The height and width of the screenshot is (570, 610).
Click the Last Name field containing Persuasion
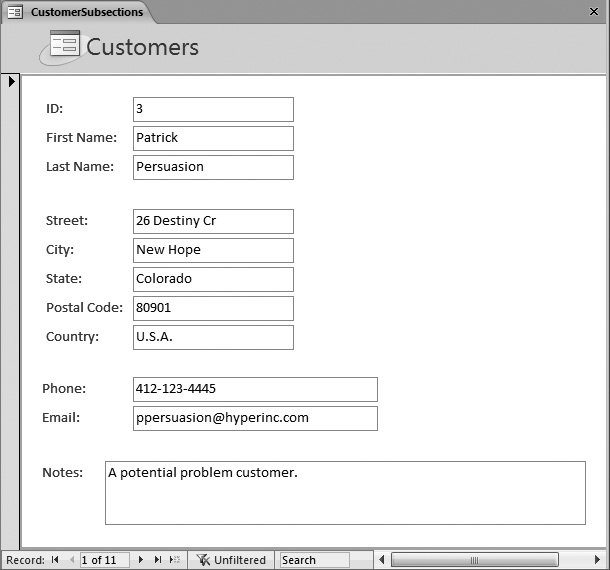click(213, 167)
